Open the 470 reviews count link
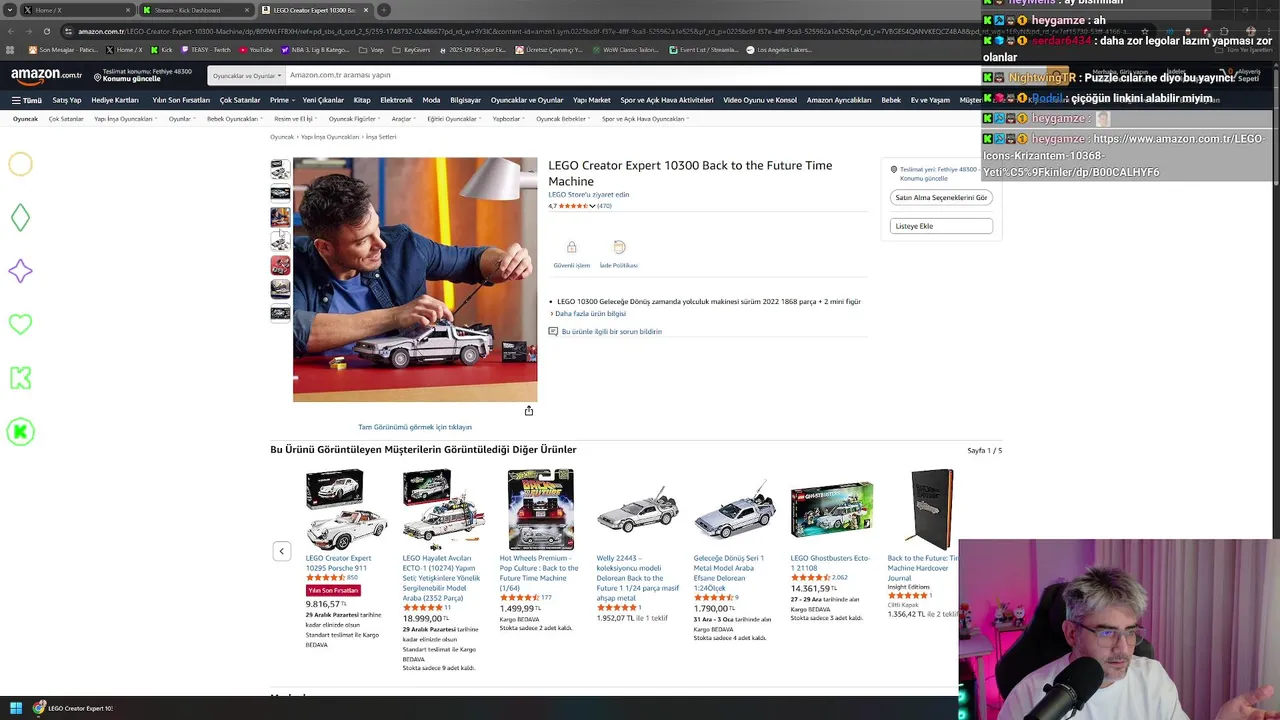Screen dimensions: 1280x720 604,206
